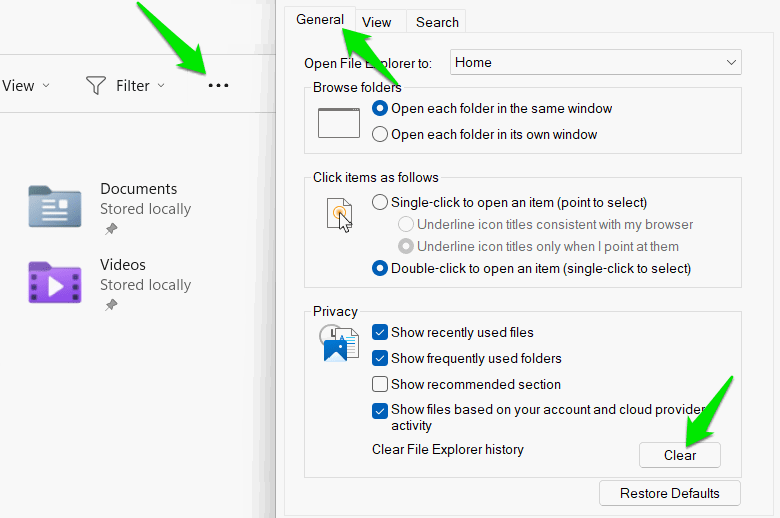
Task: Click the Privacy section history icon
Action: click(339, 343)
